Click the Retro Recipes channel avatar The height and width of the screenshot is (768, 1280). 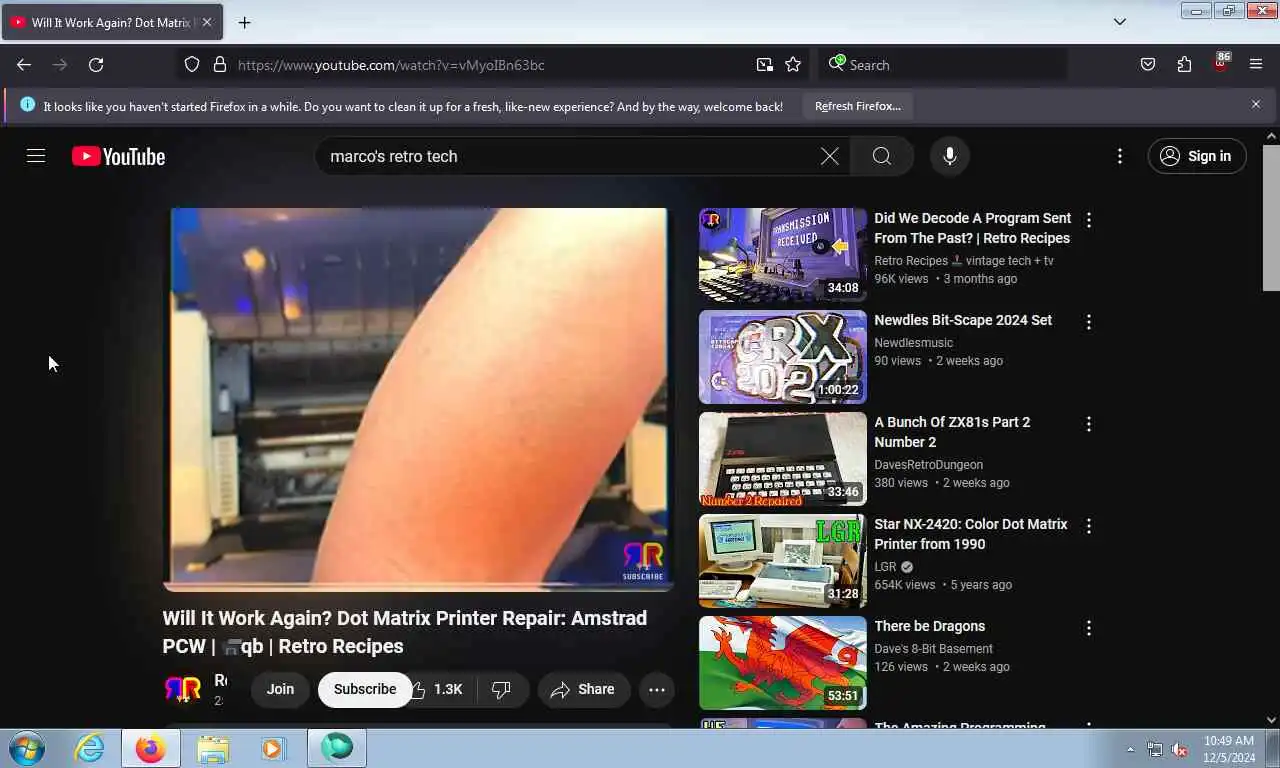(183, 689)
